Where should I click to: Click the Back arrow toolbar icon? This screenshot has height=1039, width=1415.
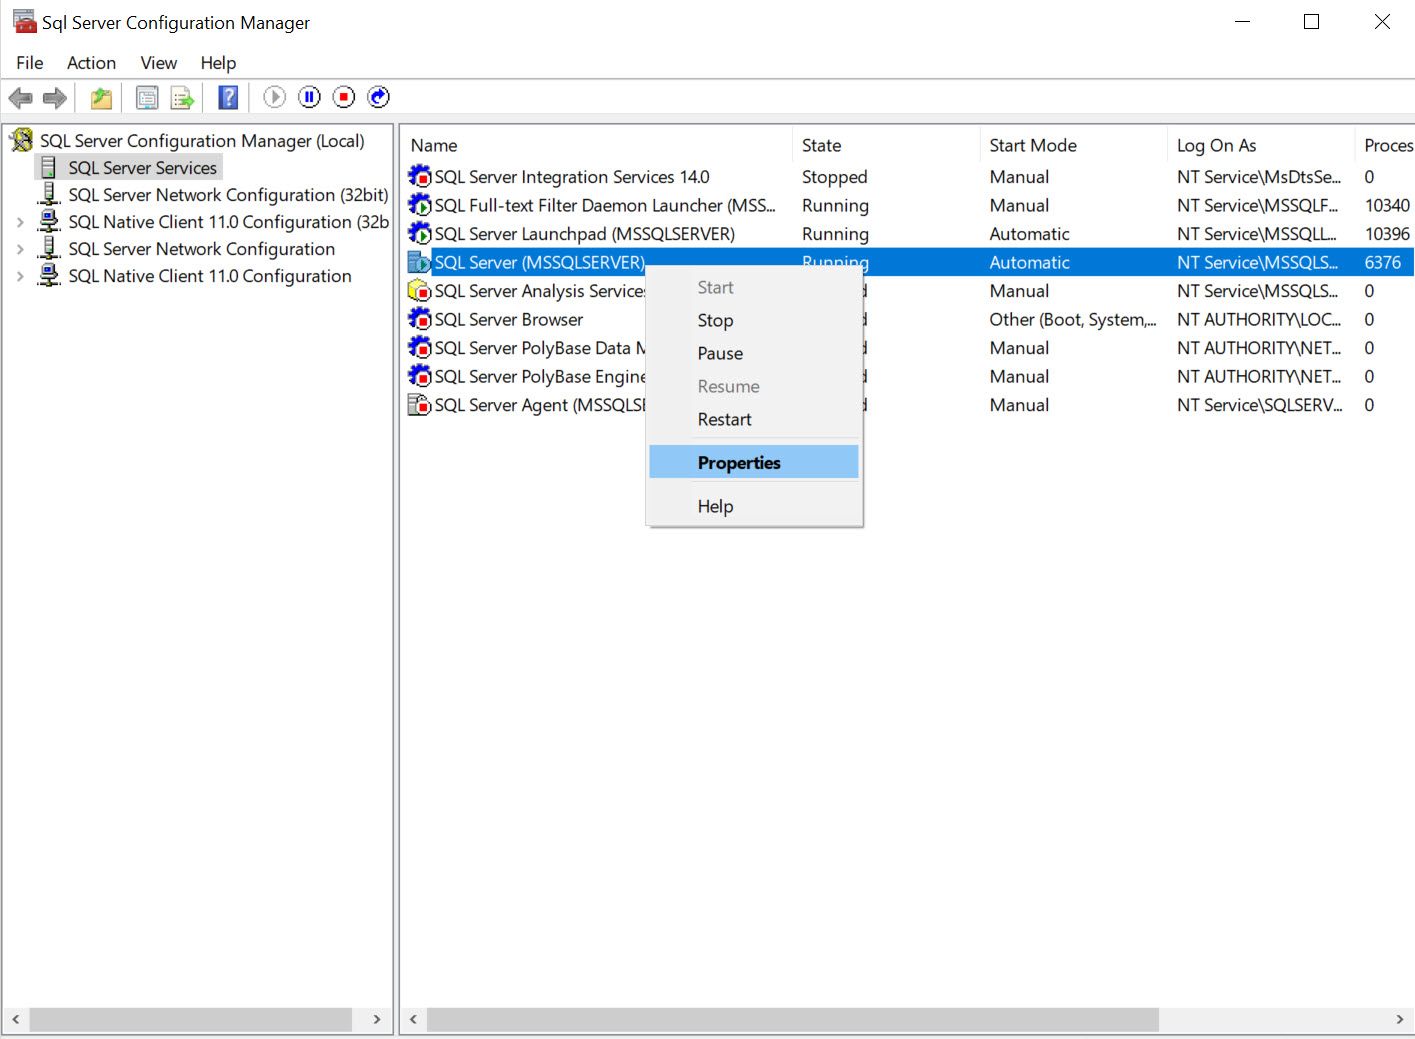(x=20, y=98)
